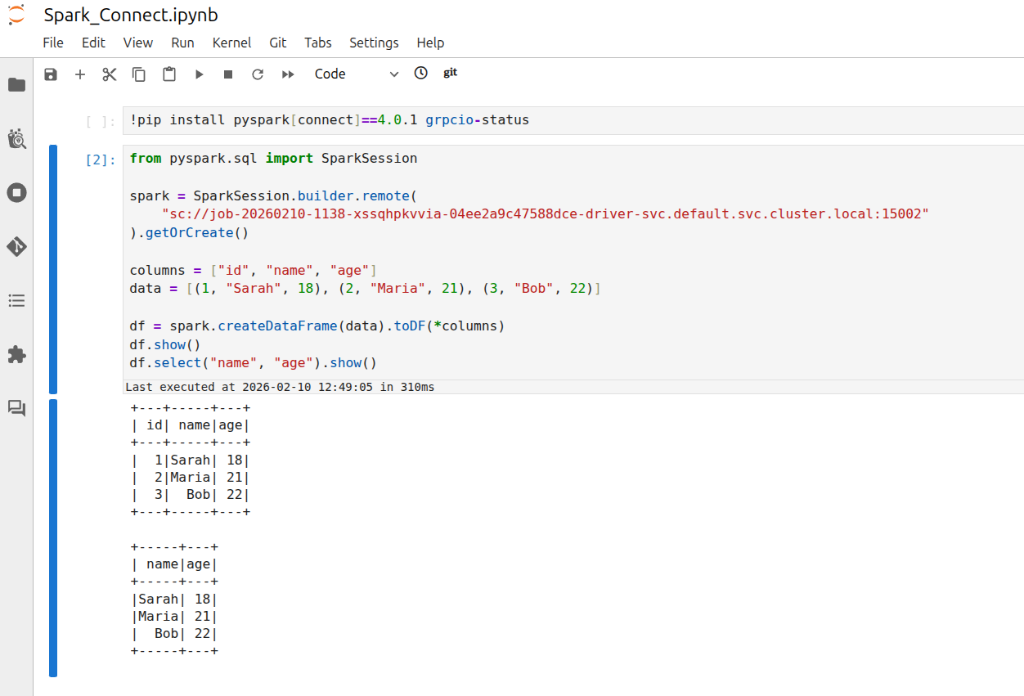Click the git toolbar button

[450, 73]
